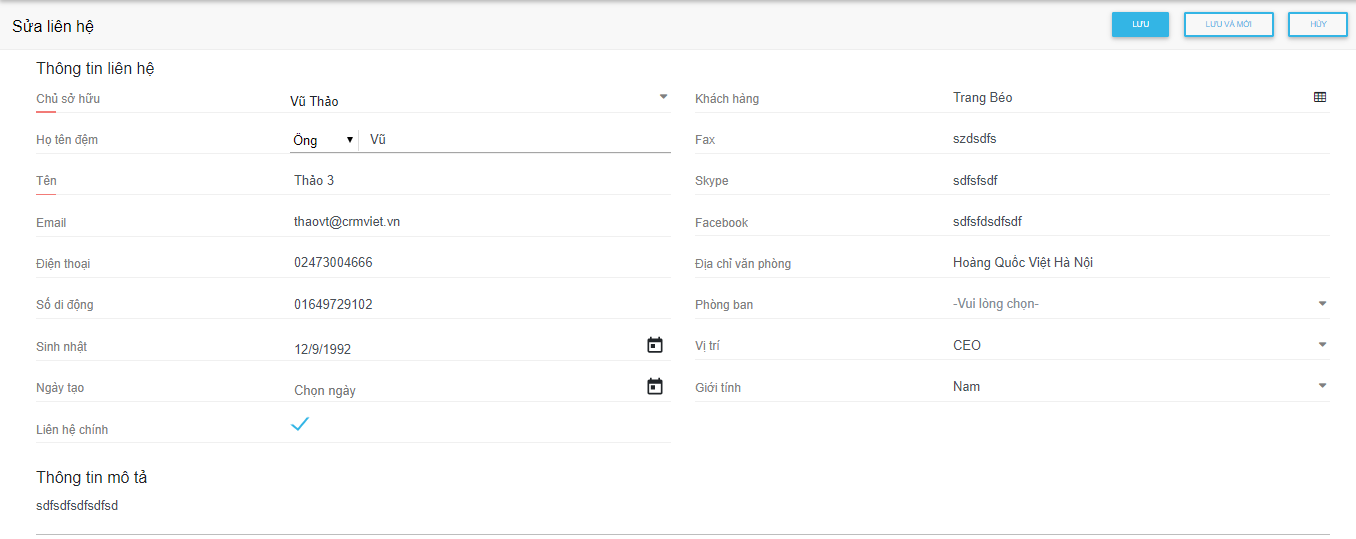The height and width of the screenshot is (539, 1356).
Task: Expand the Giới tính dropdown
Action: (x=1321, y=386)
